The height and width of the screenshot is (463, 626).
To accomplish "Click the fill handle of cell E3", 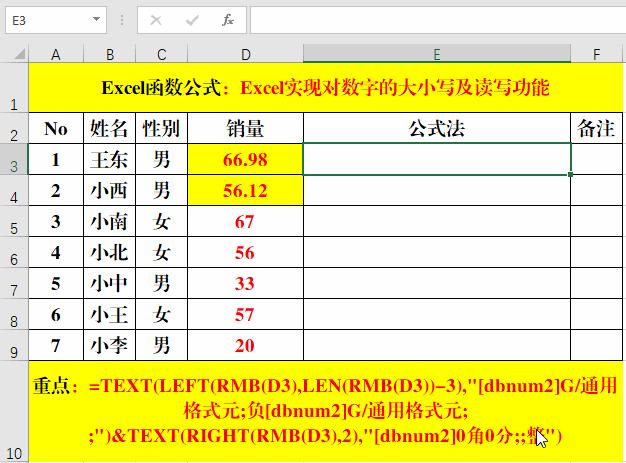I will [x=571, y=174].
